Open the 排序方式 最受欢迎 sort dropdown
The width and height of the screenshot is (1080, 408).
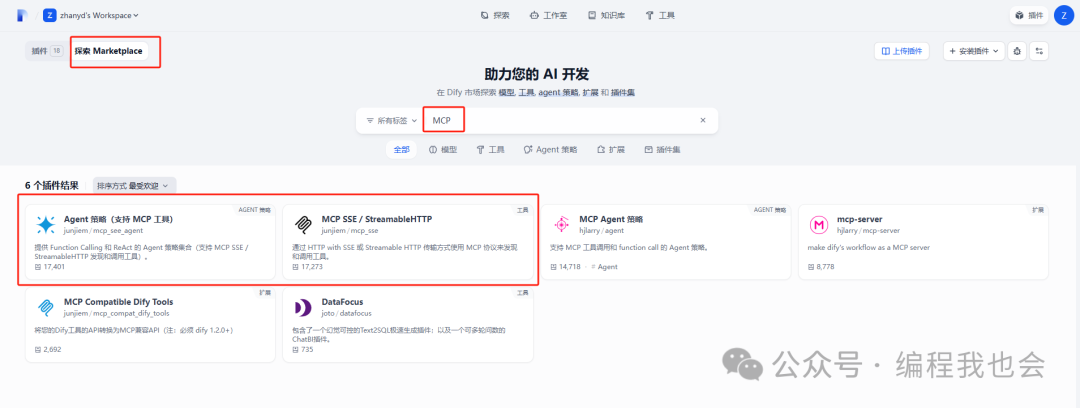pos(134,185)
